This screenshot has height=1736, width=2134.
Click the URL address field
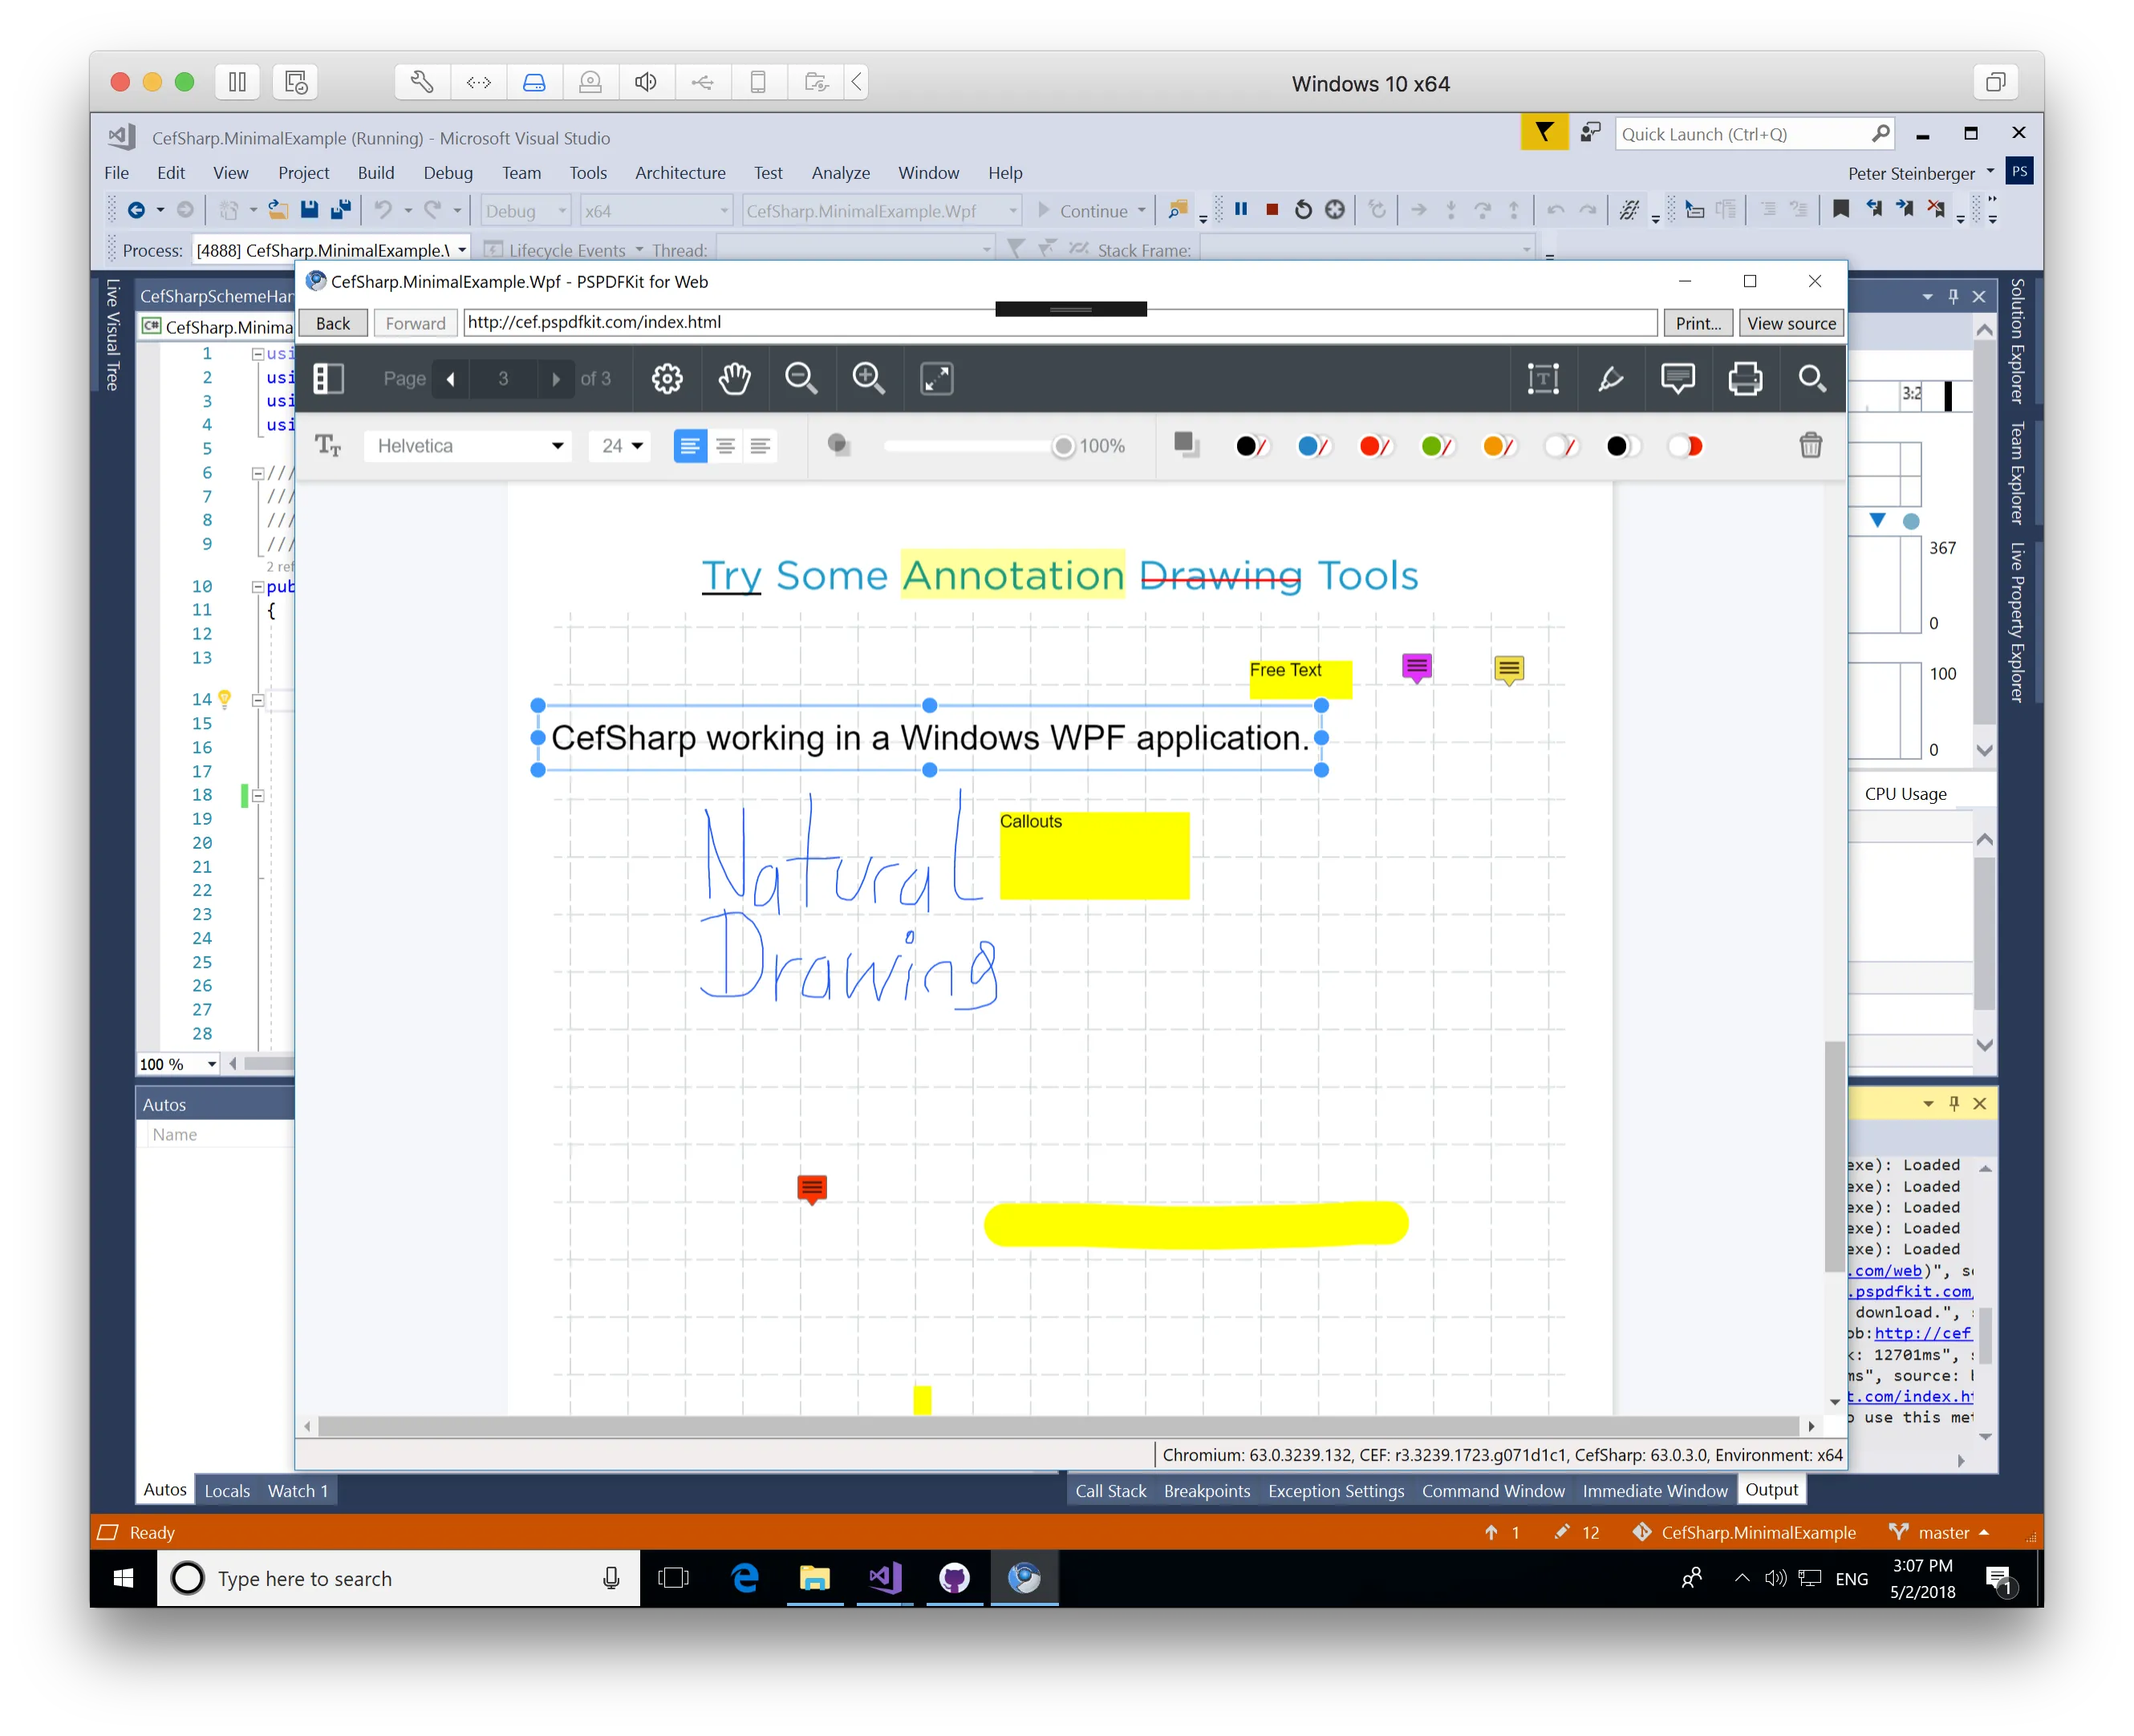pos(1060,322)
